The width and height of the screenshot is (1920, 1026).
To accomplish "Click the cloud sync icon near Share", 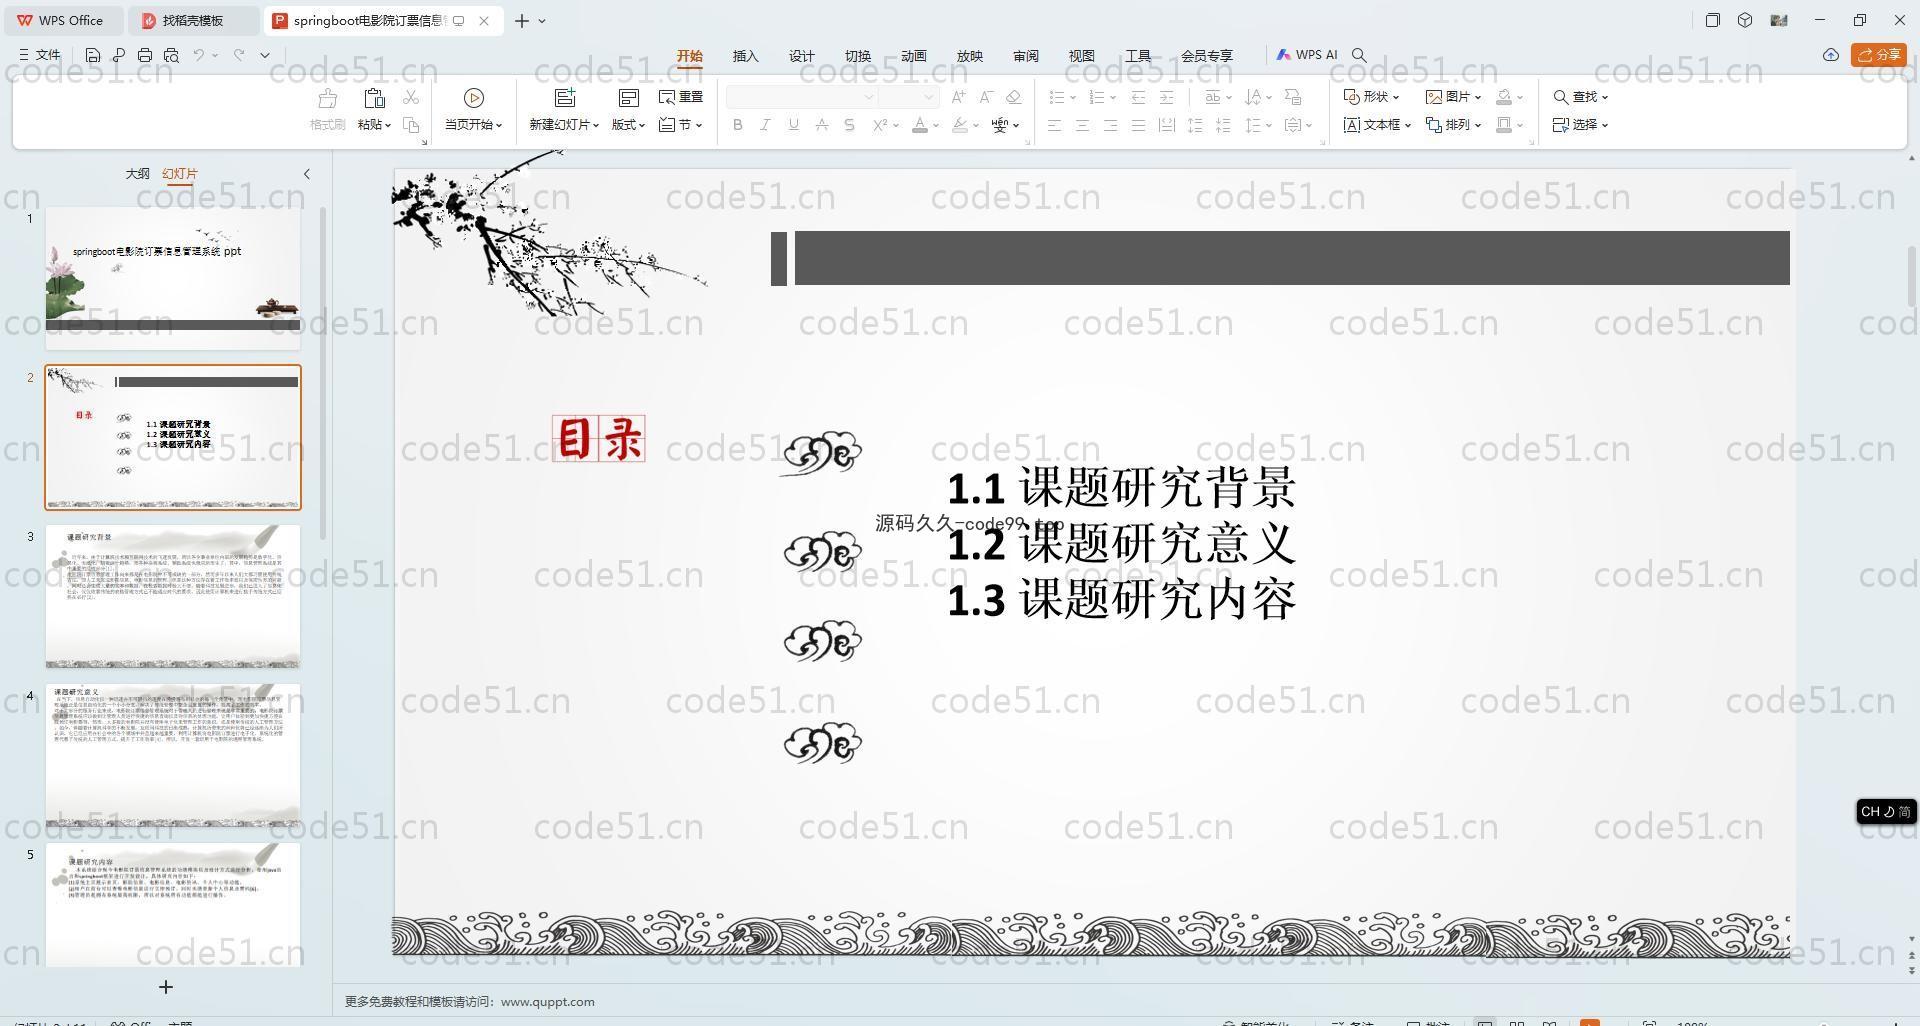I will [x=1831, y=55].
